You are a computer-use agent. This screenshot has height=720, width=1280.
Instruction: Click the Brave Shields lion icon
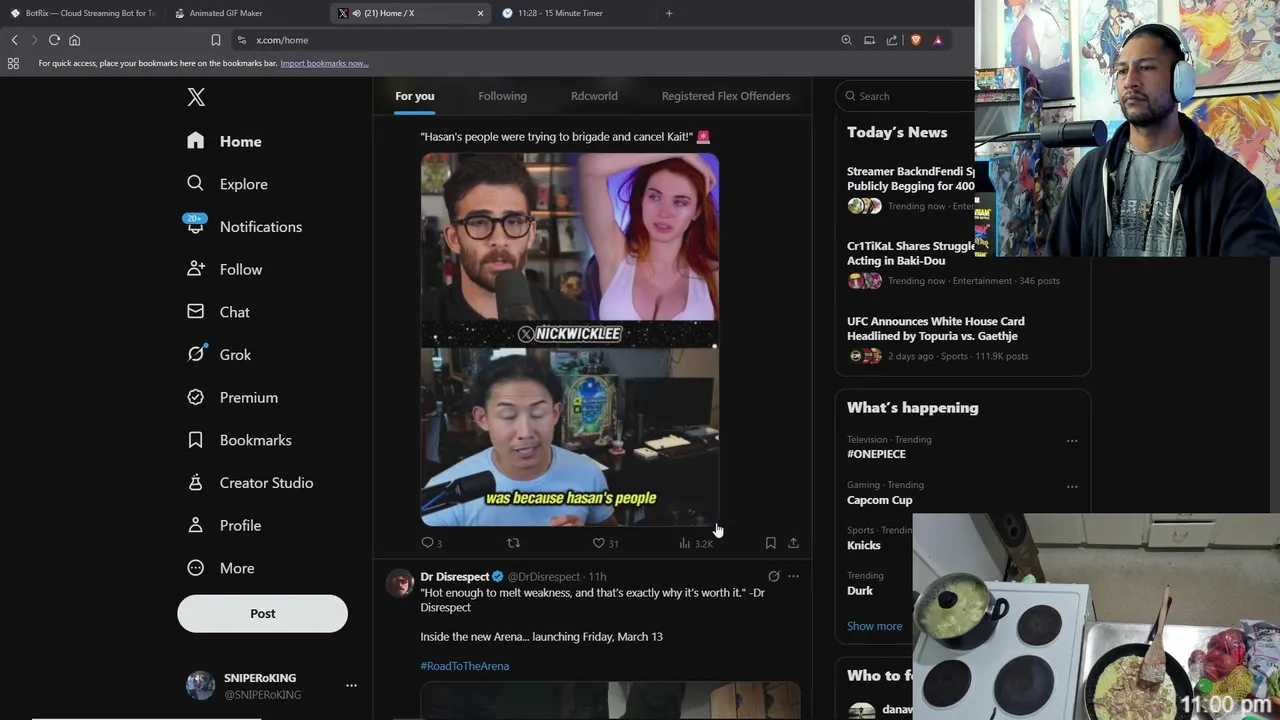915,40
